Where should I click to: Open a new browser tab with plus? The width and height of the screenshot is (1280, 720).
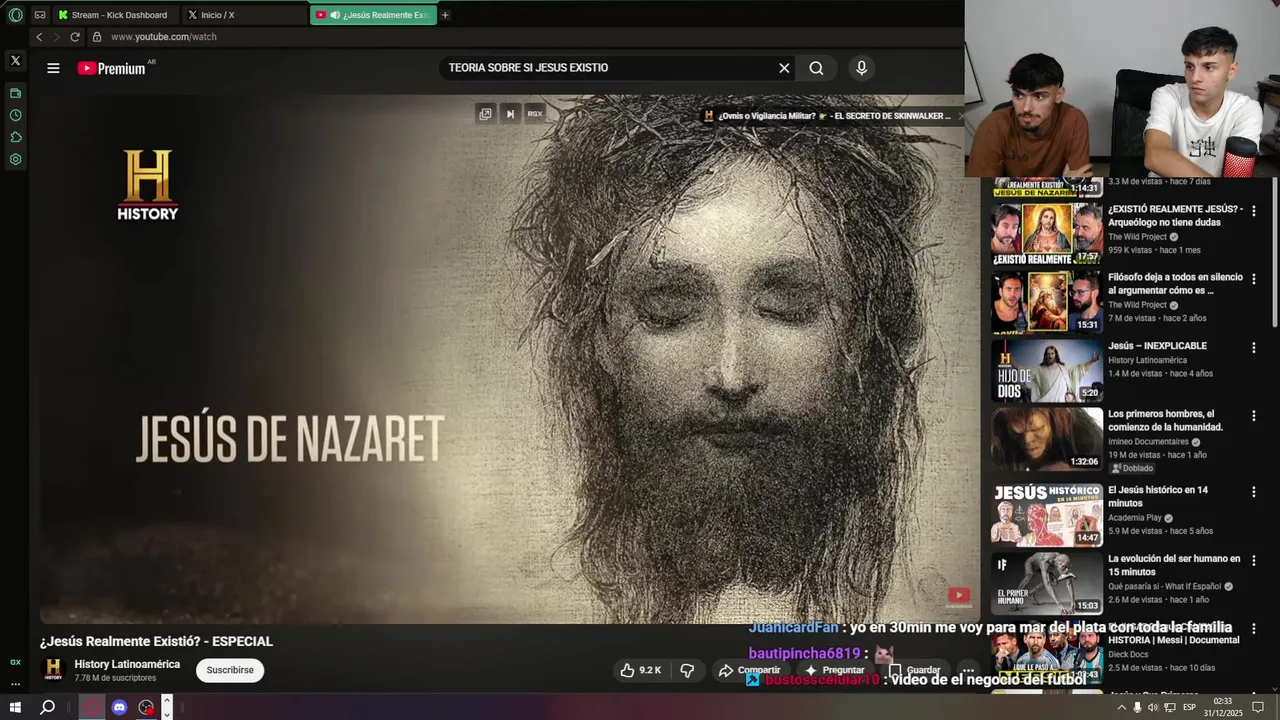pyautogui.click(x=445, y=15)
